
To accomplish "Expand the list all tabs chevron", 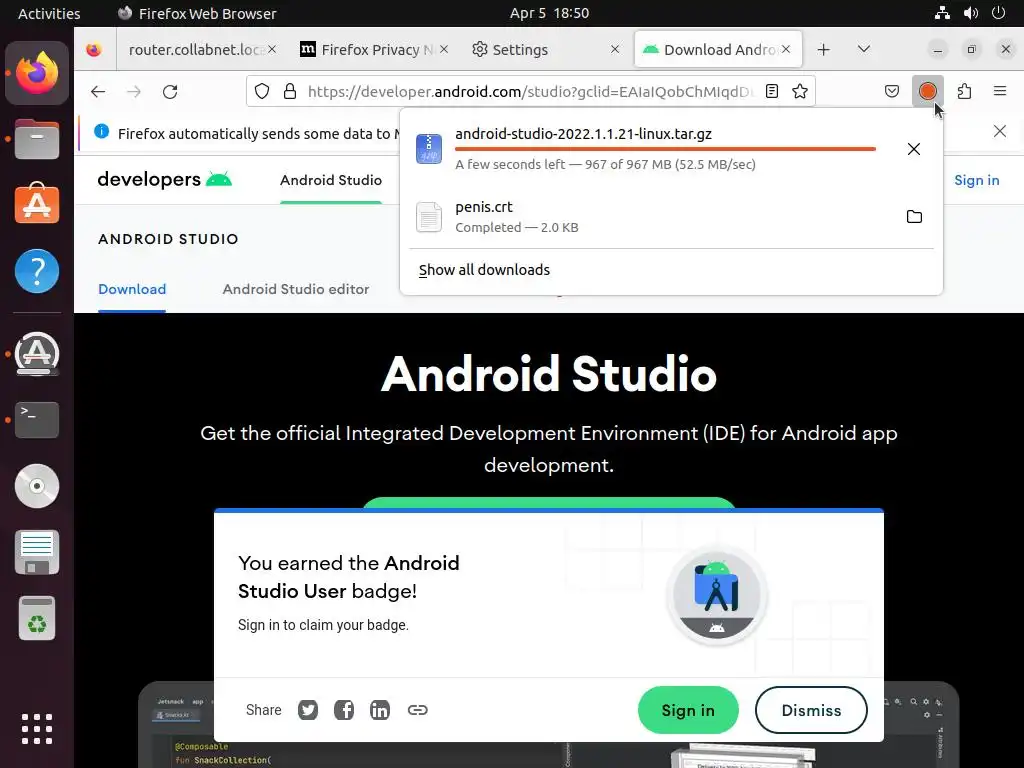I will click(863, 49).
